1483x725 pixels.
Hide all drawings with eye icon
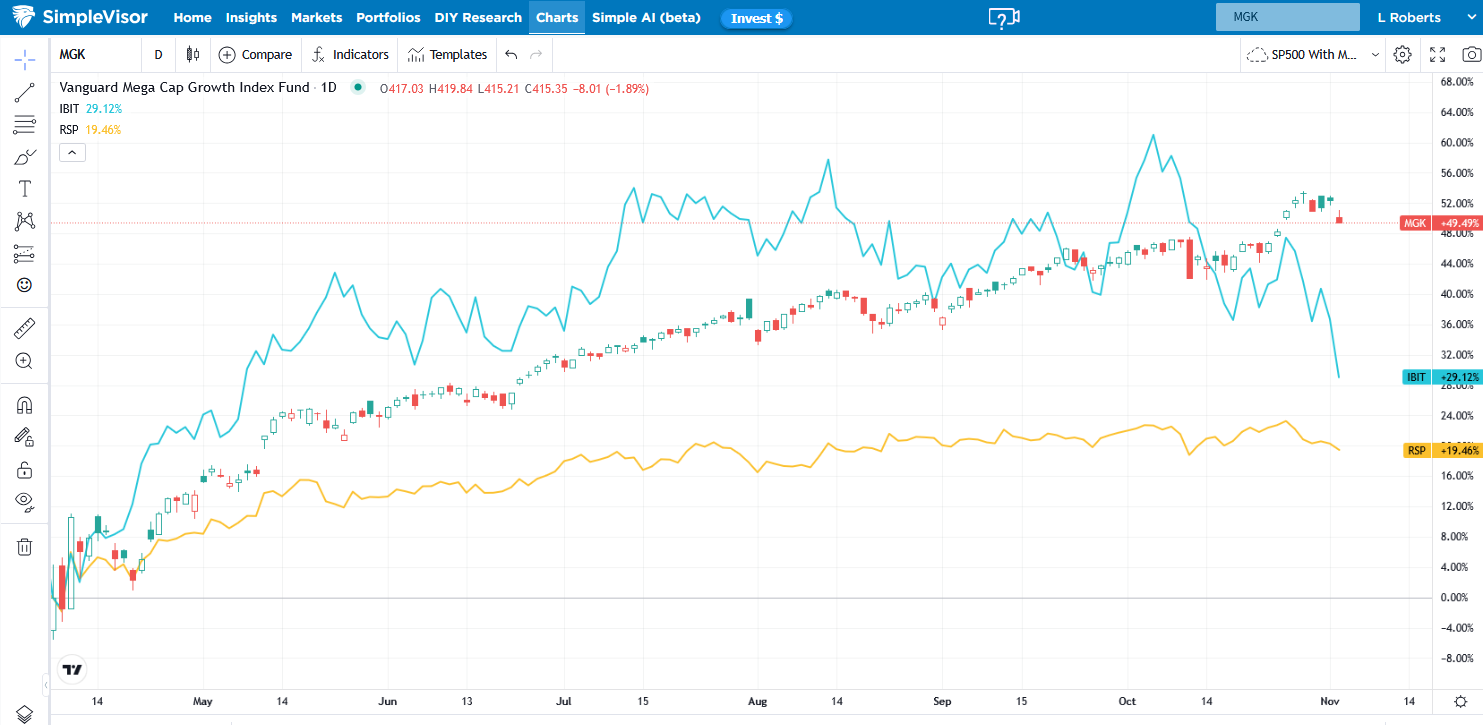[x=25, y=501]
